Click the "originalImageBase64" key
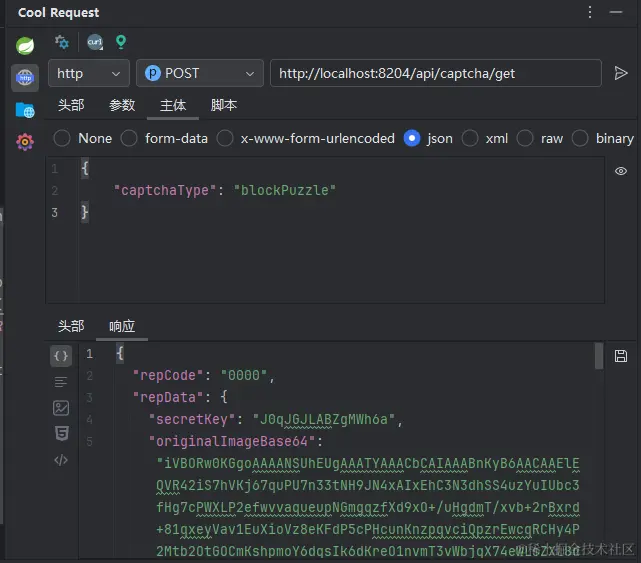Screen dimensions: 641x563 232,441
